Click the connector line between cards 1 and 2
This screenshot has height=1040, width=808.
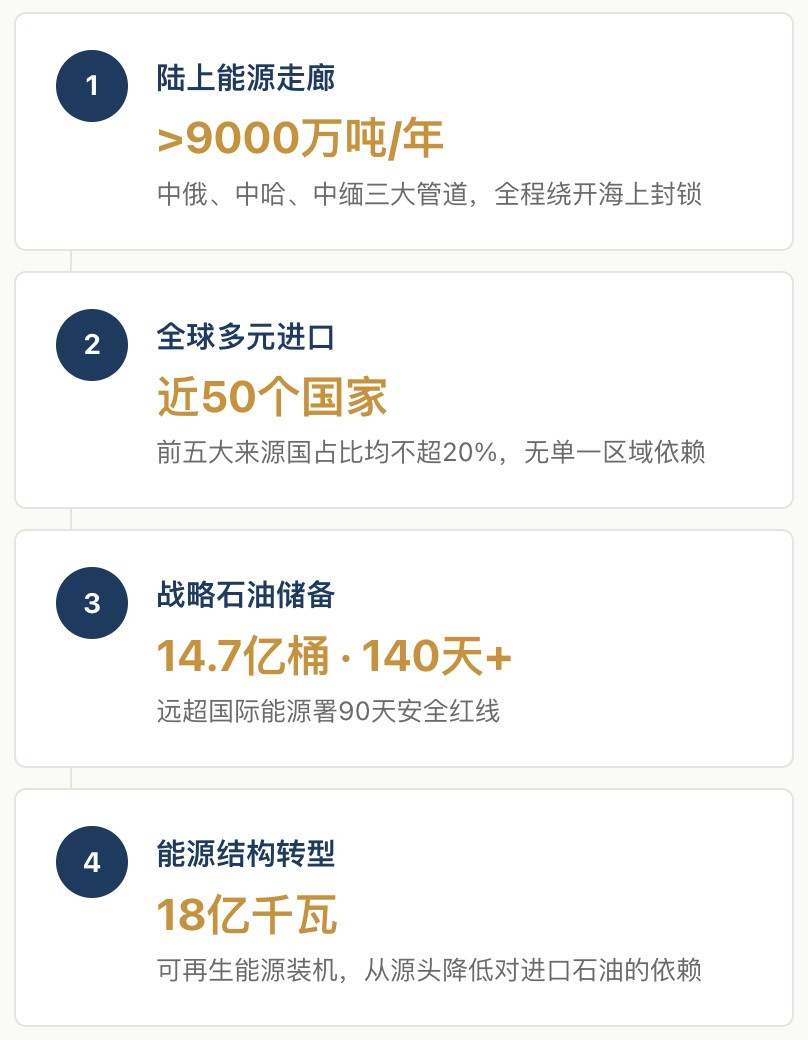click(x=70, y=261)
